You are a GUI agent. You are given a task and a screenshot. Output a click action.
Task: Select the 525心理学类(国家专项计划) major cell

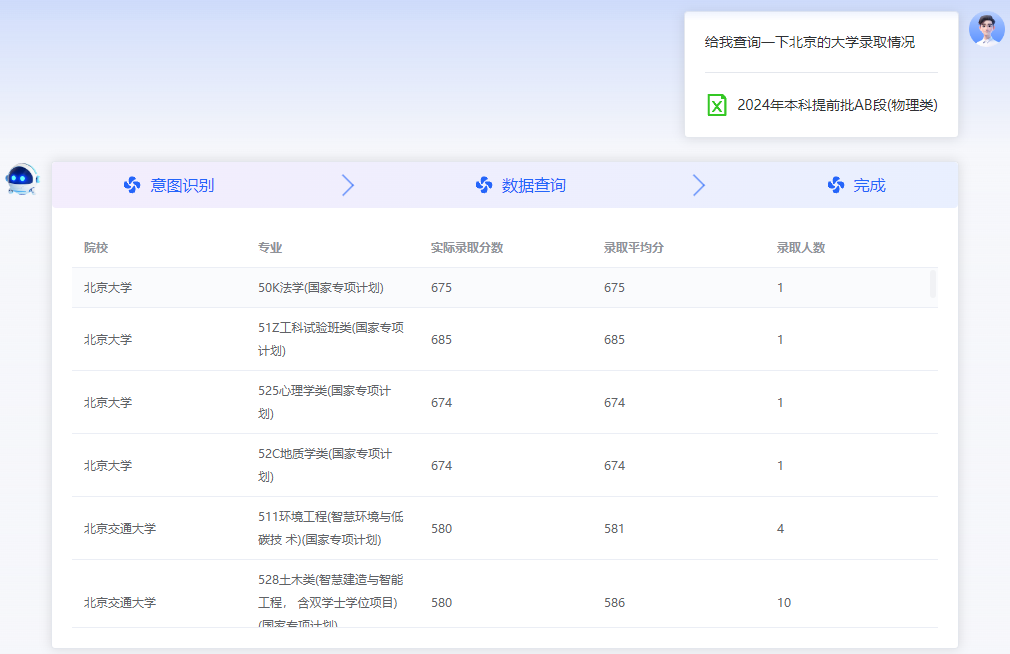point(325,402)
